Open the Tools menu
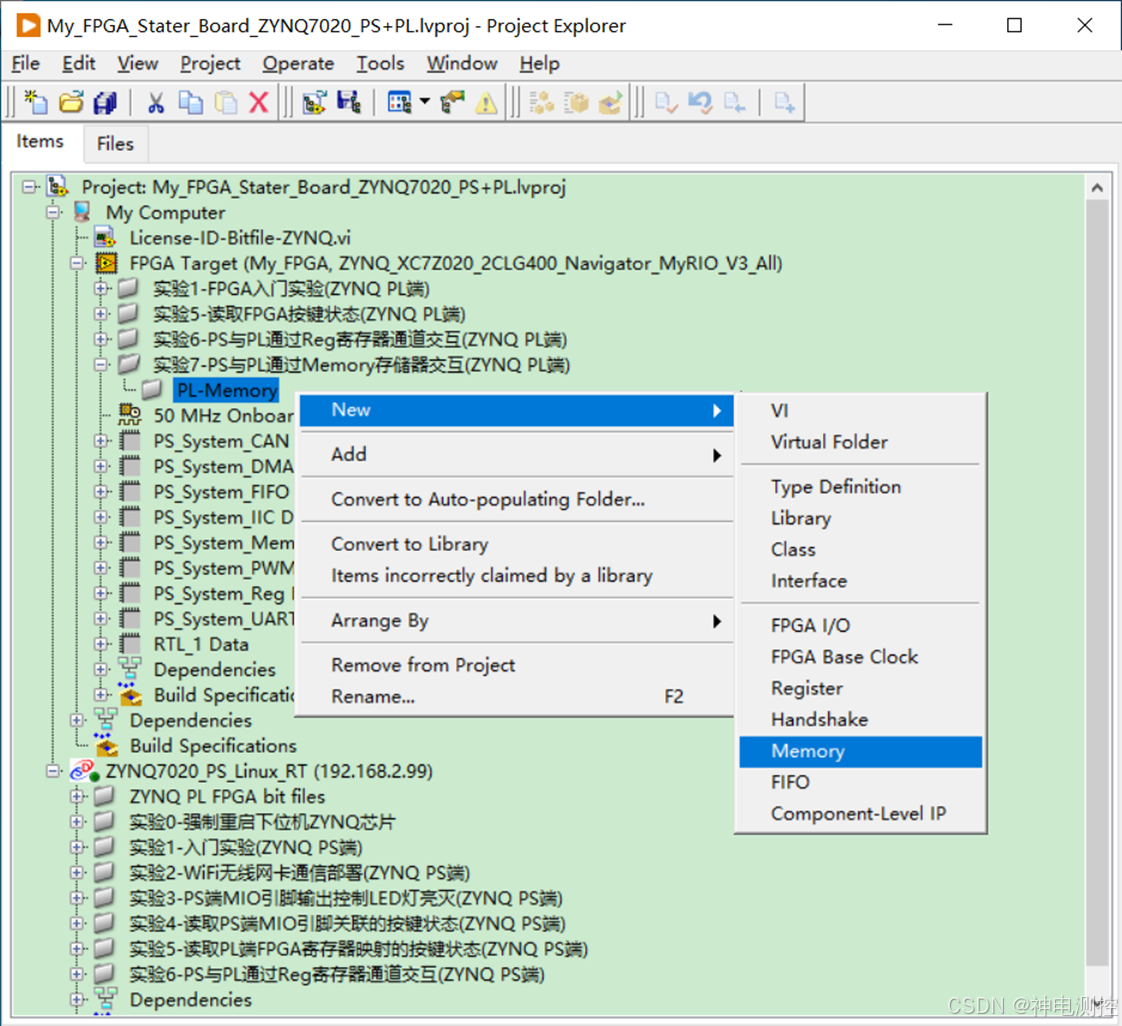1122x1026 pixels. [381, 64]
